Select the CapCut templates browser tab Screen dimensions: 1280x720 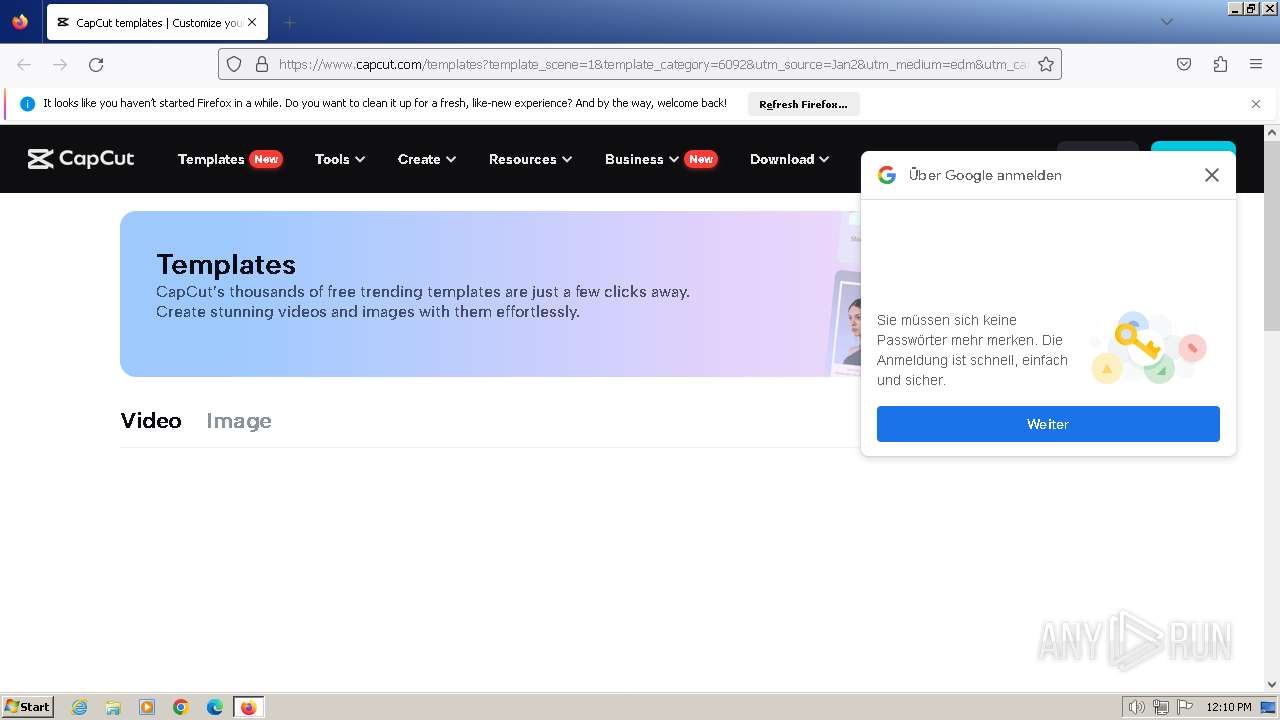pyautogui.click(x=156, y=22)
